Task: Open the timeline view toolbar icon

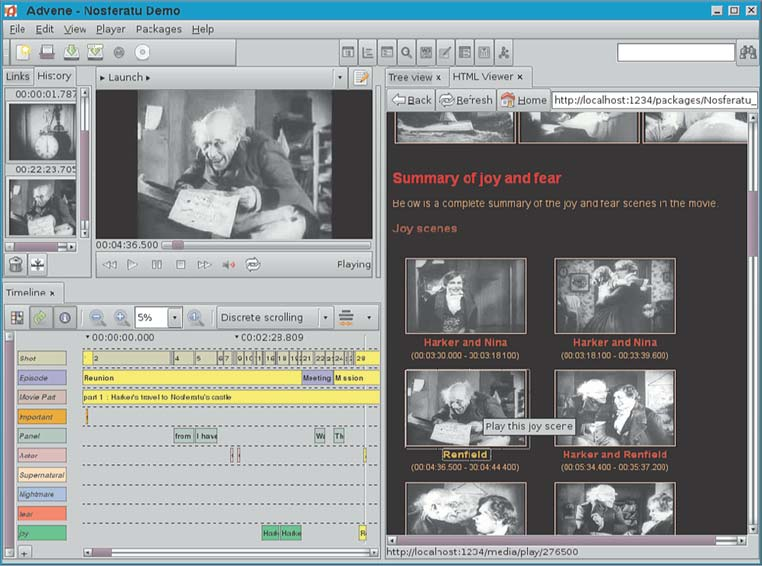Action: coord(348,52)
